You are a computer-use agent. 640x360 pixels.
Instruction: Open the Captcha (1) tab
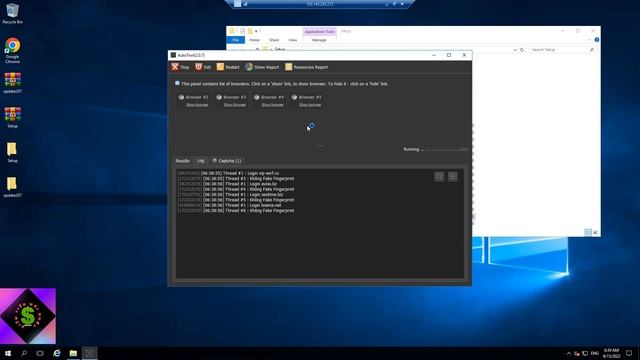227,161
